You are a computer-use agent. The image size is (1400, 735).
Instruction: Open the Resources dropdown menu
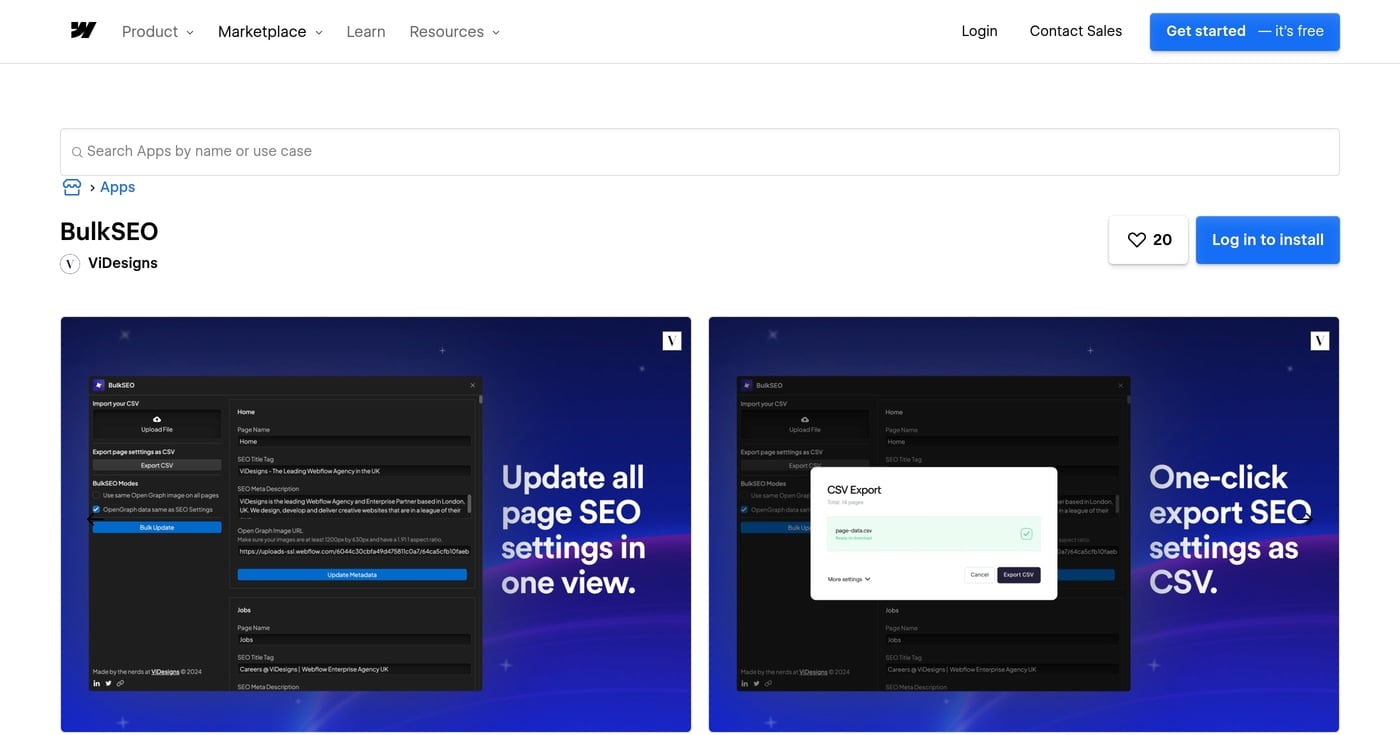(454, 32)
